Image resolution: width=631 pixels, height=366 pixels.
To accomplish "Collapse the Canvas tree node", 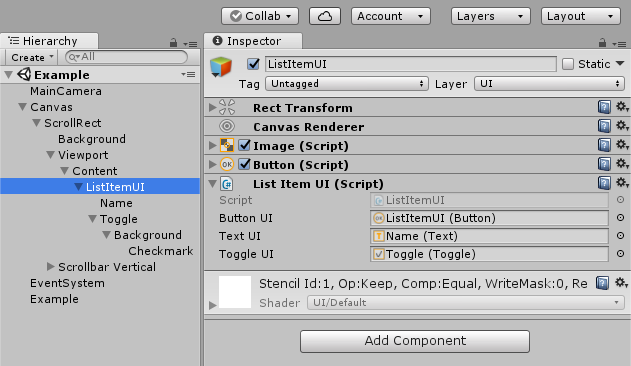I will coord(23,107).
